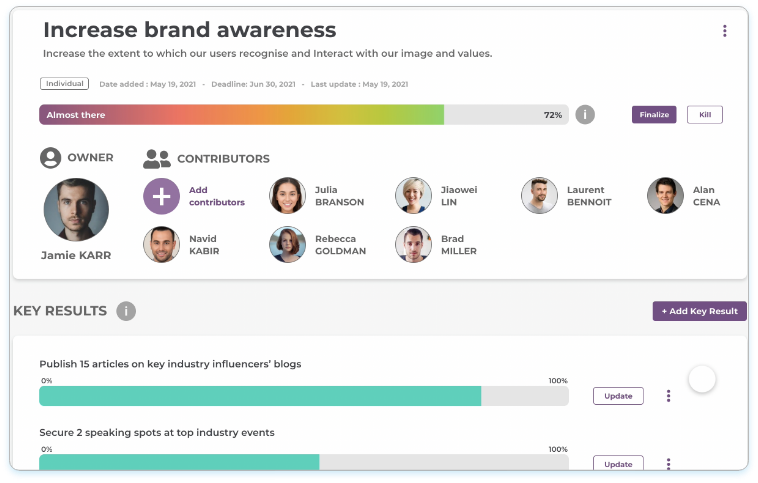Click Laurent Bennoit's profile picture
This screenshot has width=758, height=483.
(x=539, y=195)
